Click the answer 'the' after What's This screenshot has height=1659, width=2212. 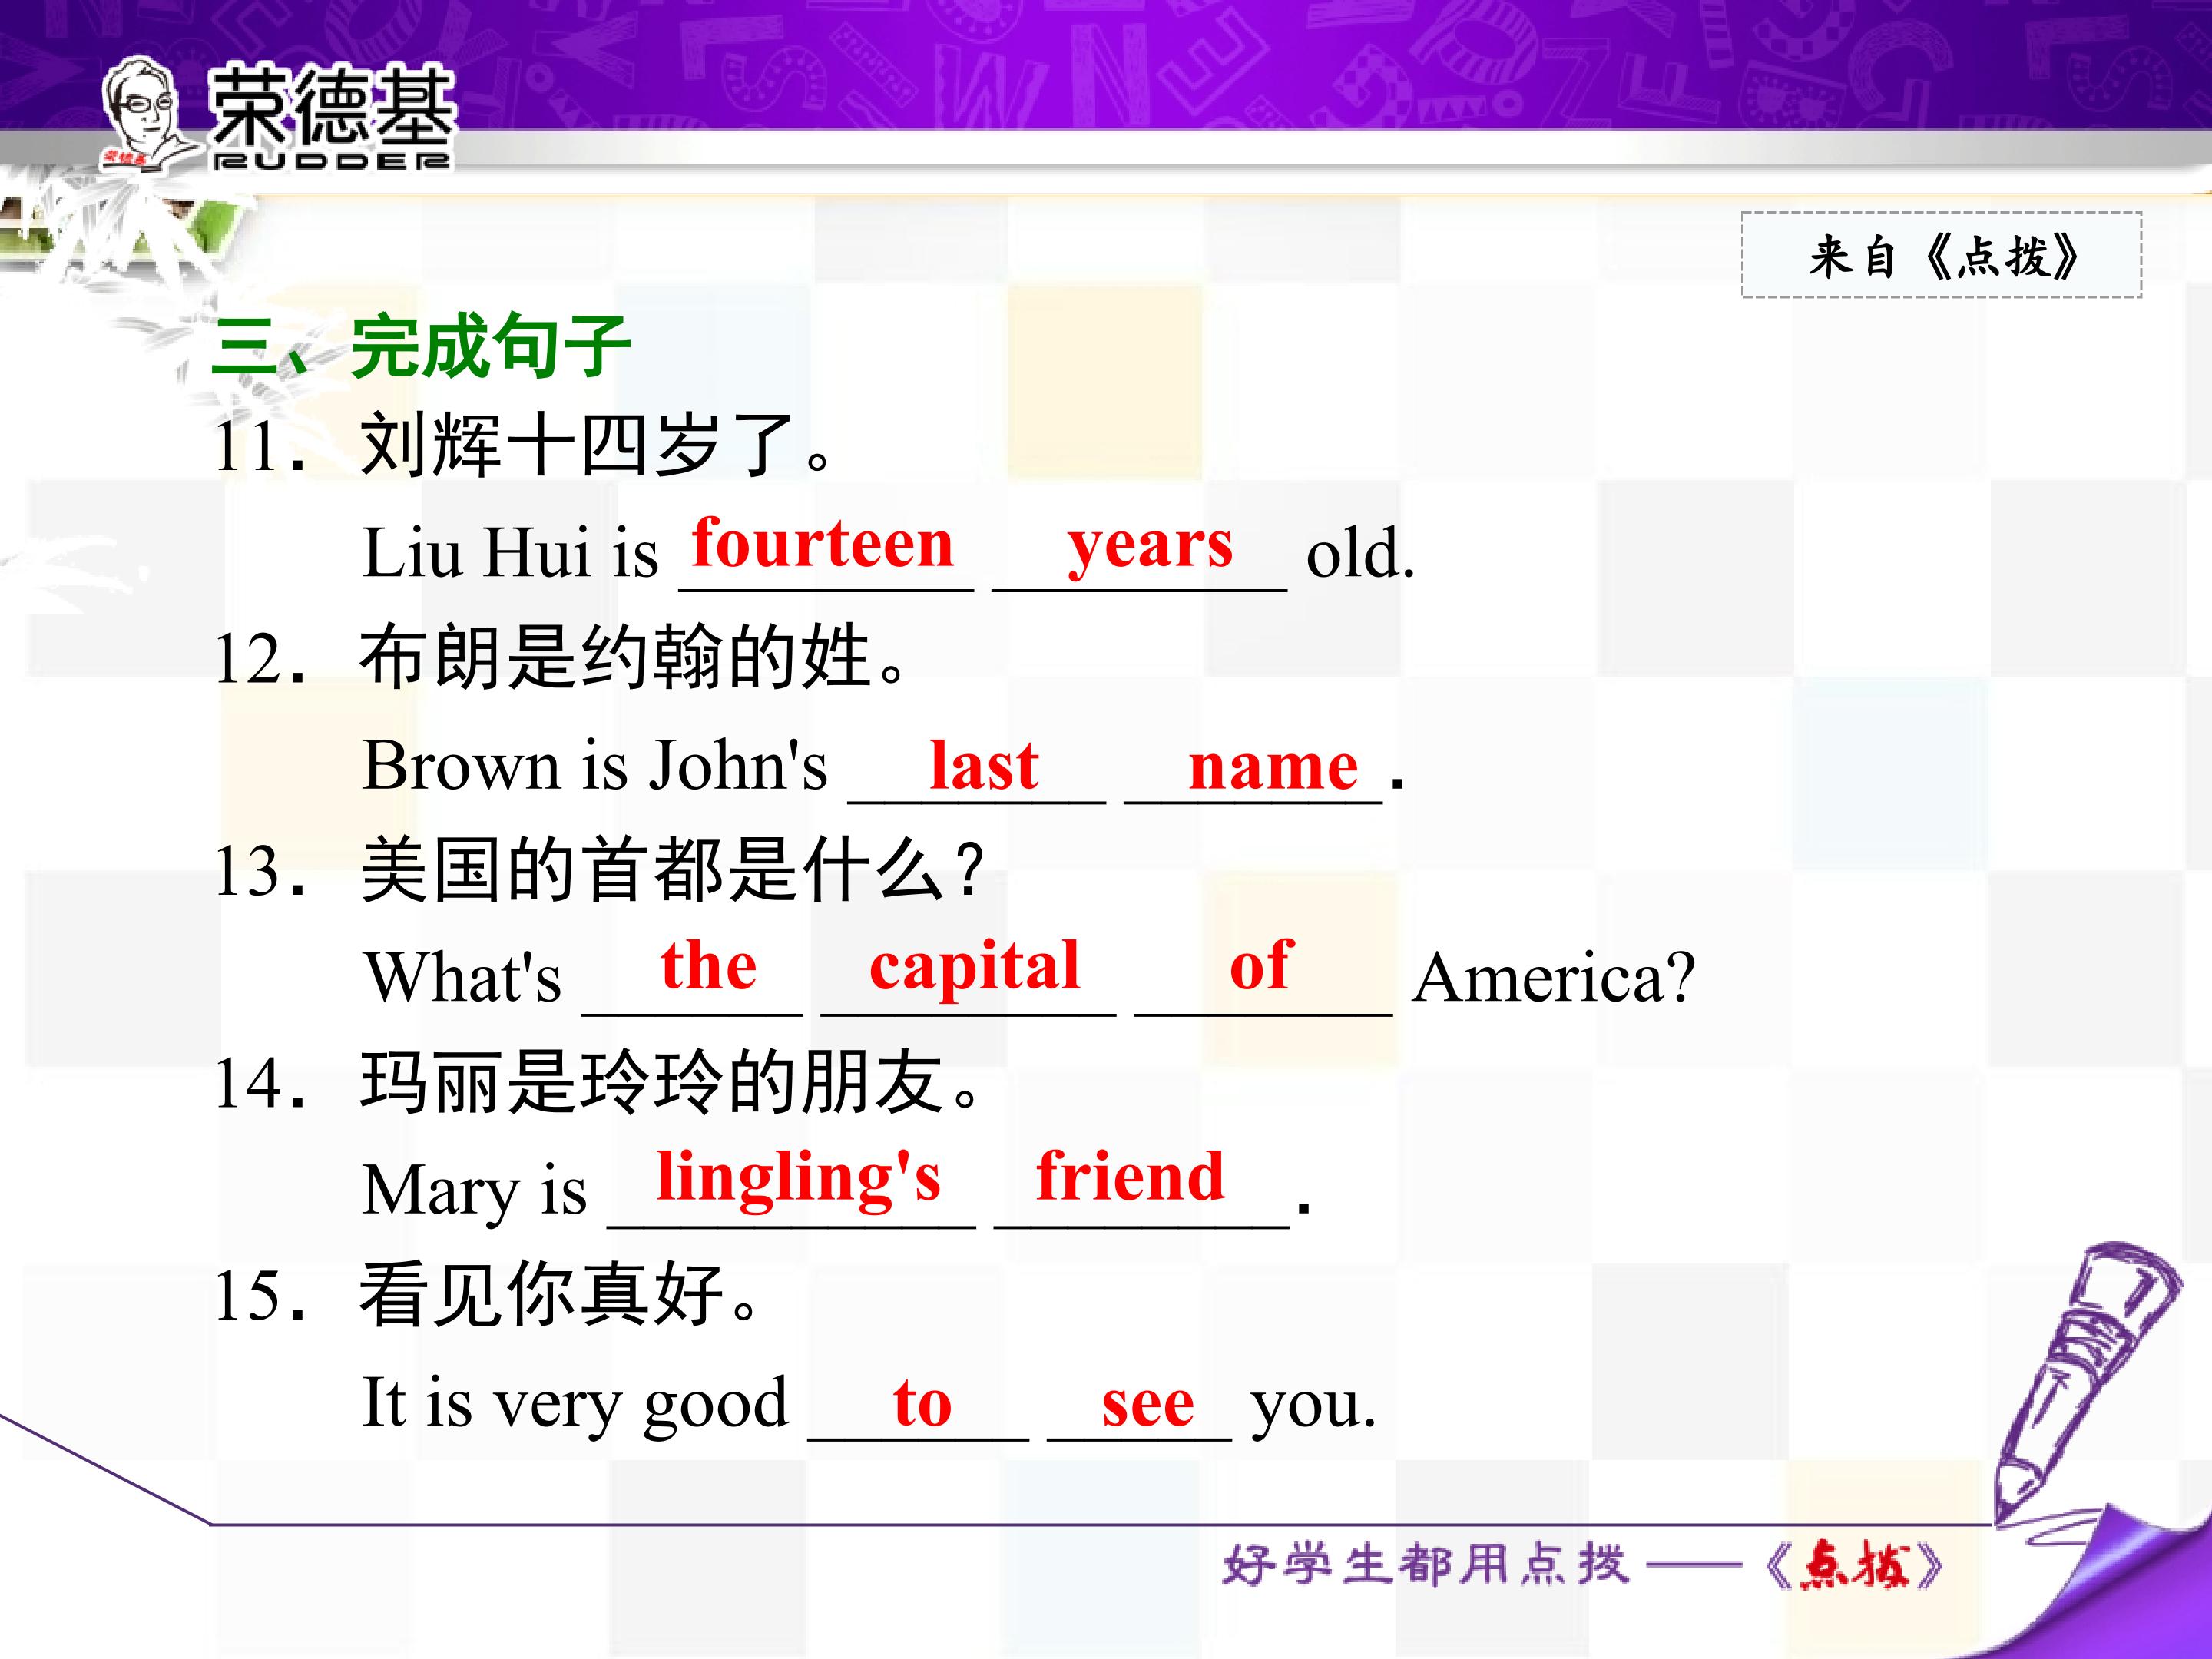pos(708,966)
